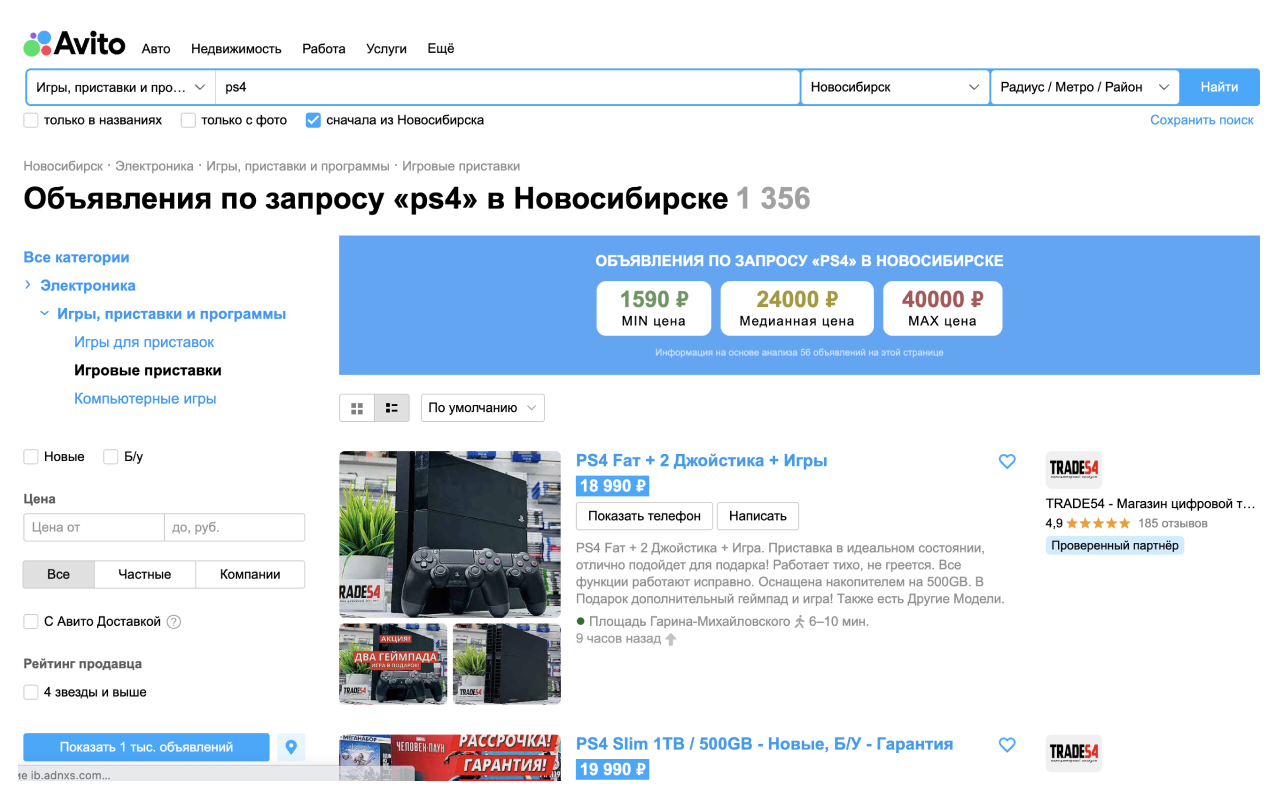This screenshot has height=800, width=1280.
Task: Click the '19 990 ₽' price tag
Action: pyautogui.click(x=613, y=769)
